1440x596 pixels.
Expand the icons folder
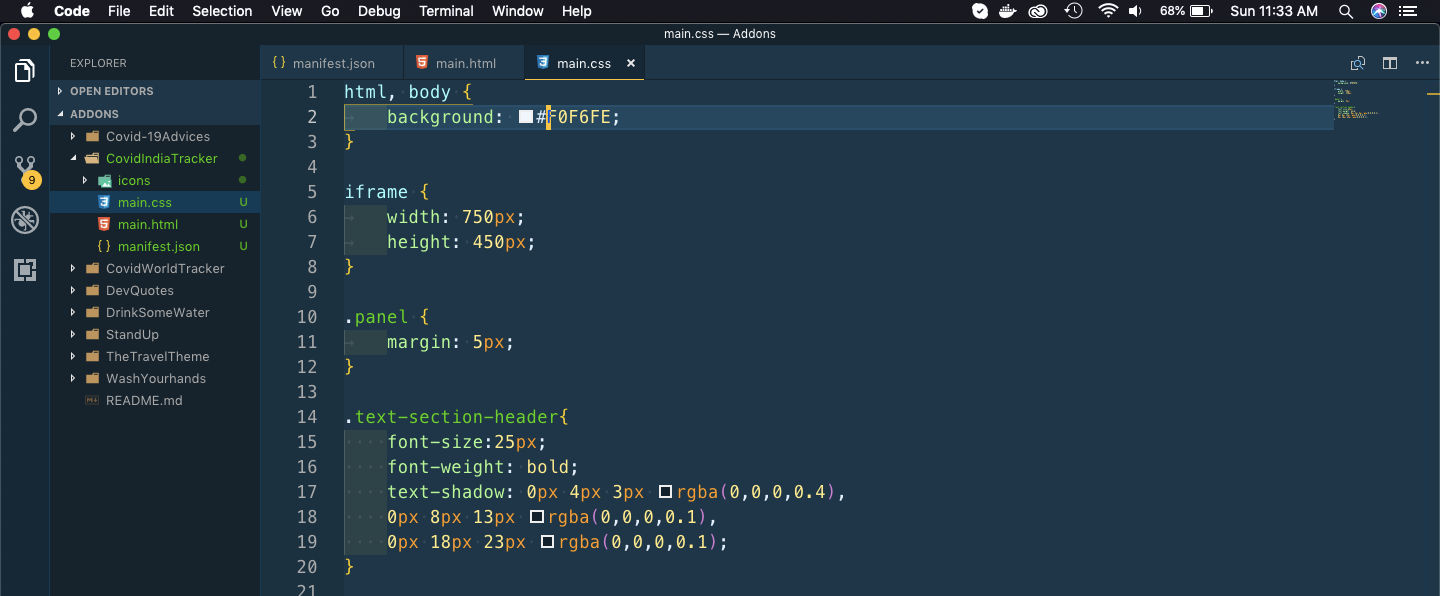84,180
